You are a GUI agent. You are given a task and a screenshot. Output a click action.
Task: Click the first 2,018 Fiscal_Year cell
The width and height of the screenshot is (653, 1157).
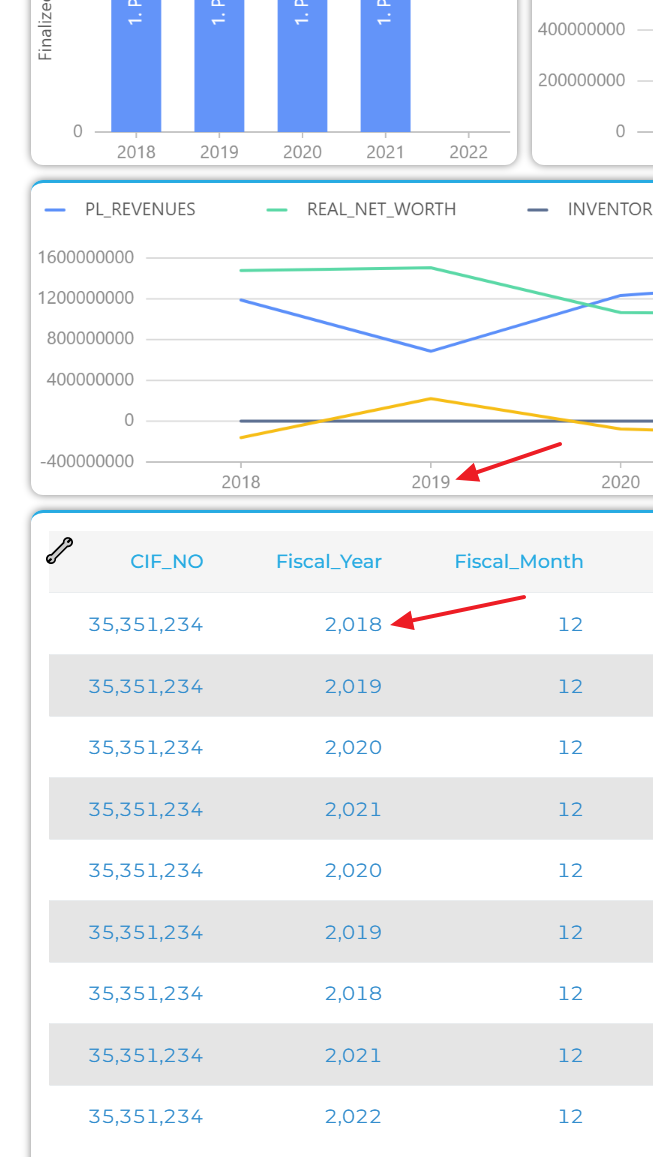pyautogui.click(x=353, y=624)
